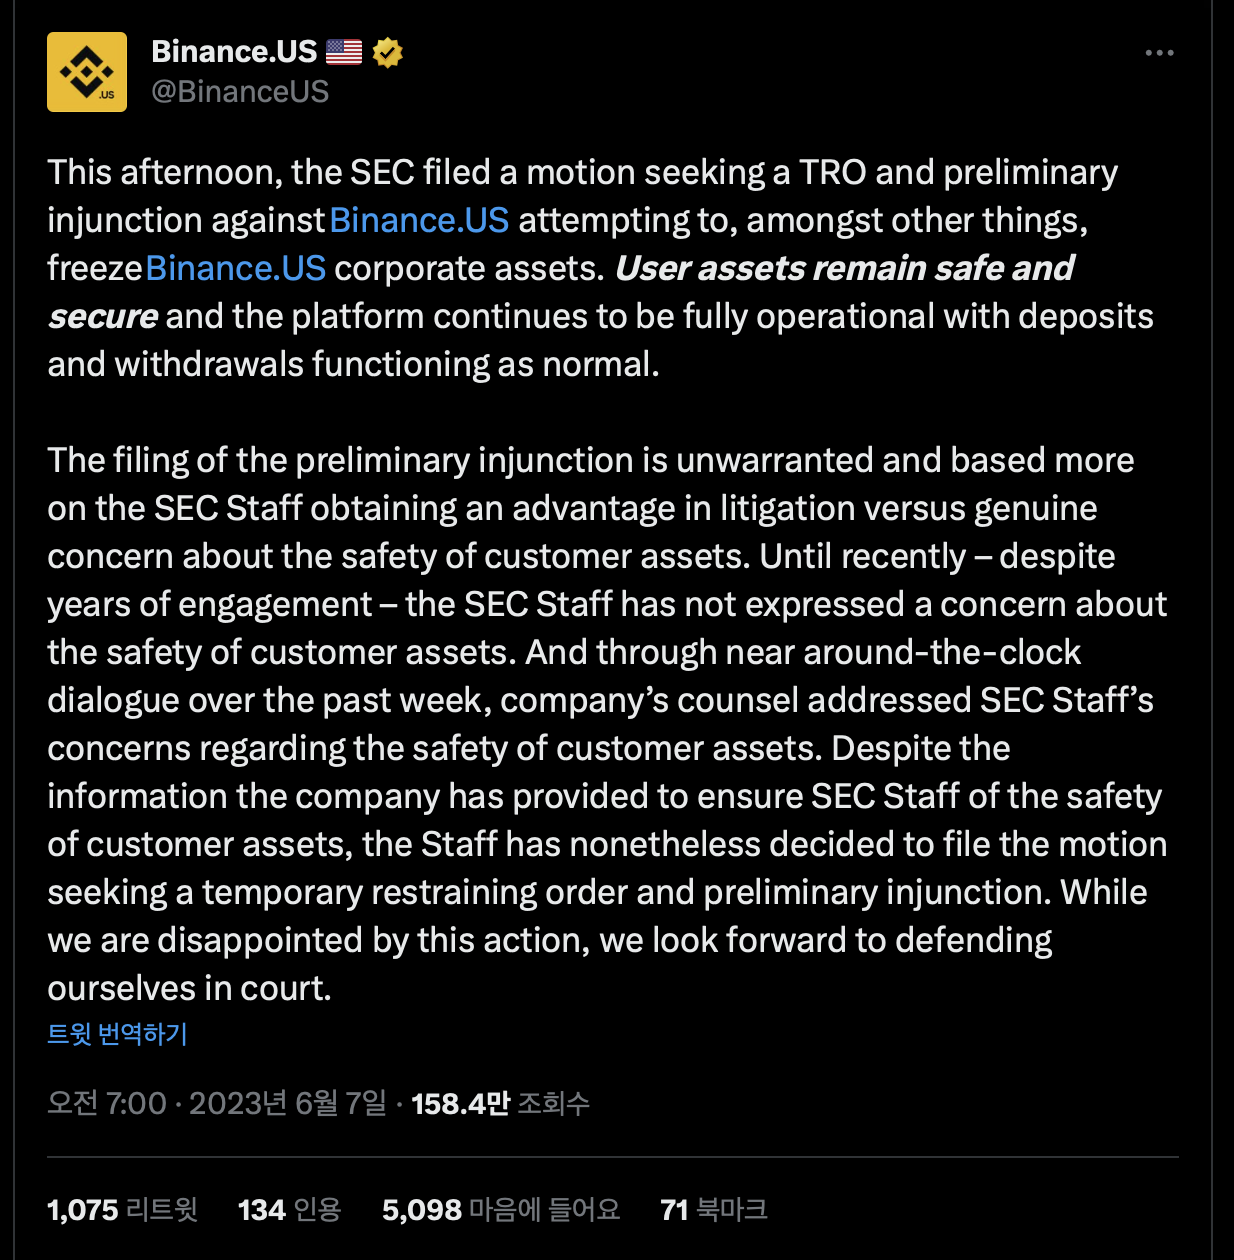This screenshot has width=1234, height=1260.
Task: Show the 5,098 마음에 들어요 likes
Action: [501, 1210]
